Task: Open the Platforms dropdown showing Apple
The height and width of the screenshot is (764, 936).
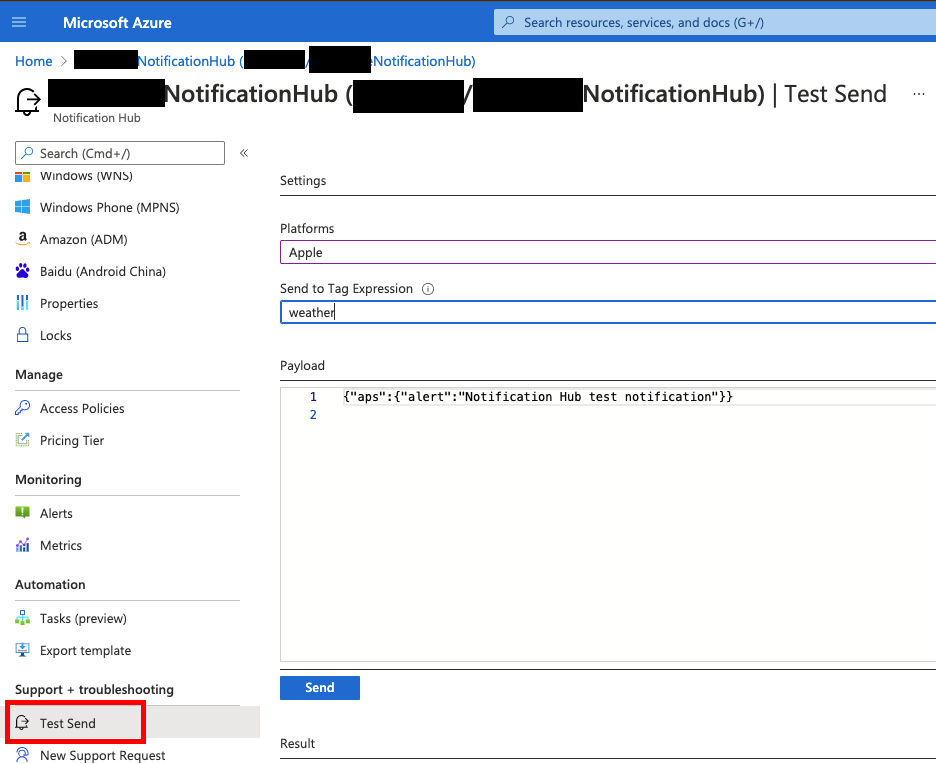Action: (608, 252)
